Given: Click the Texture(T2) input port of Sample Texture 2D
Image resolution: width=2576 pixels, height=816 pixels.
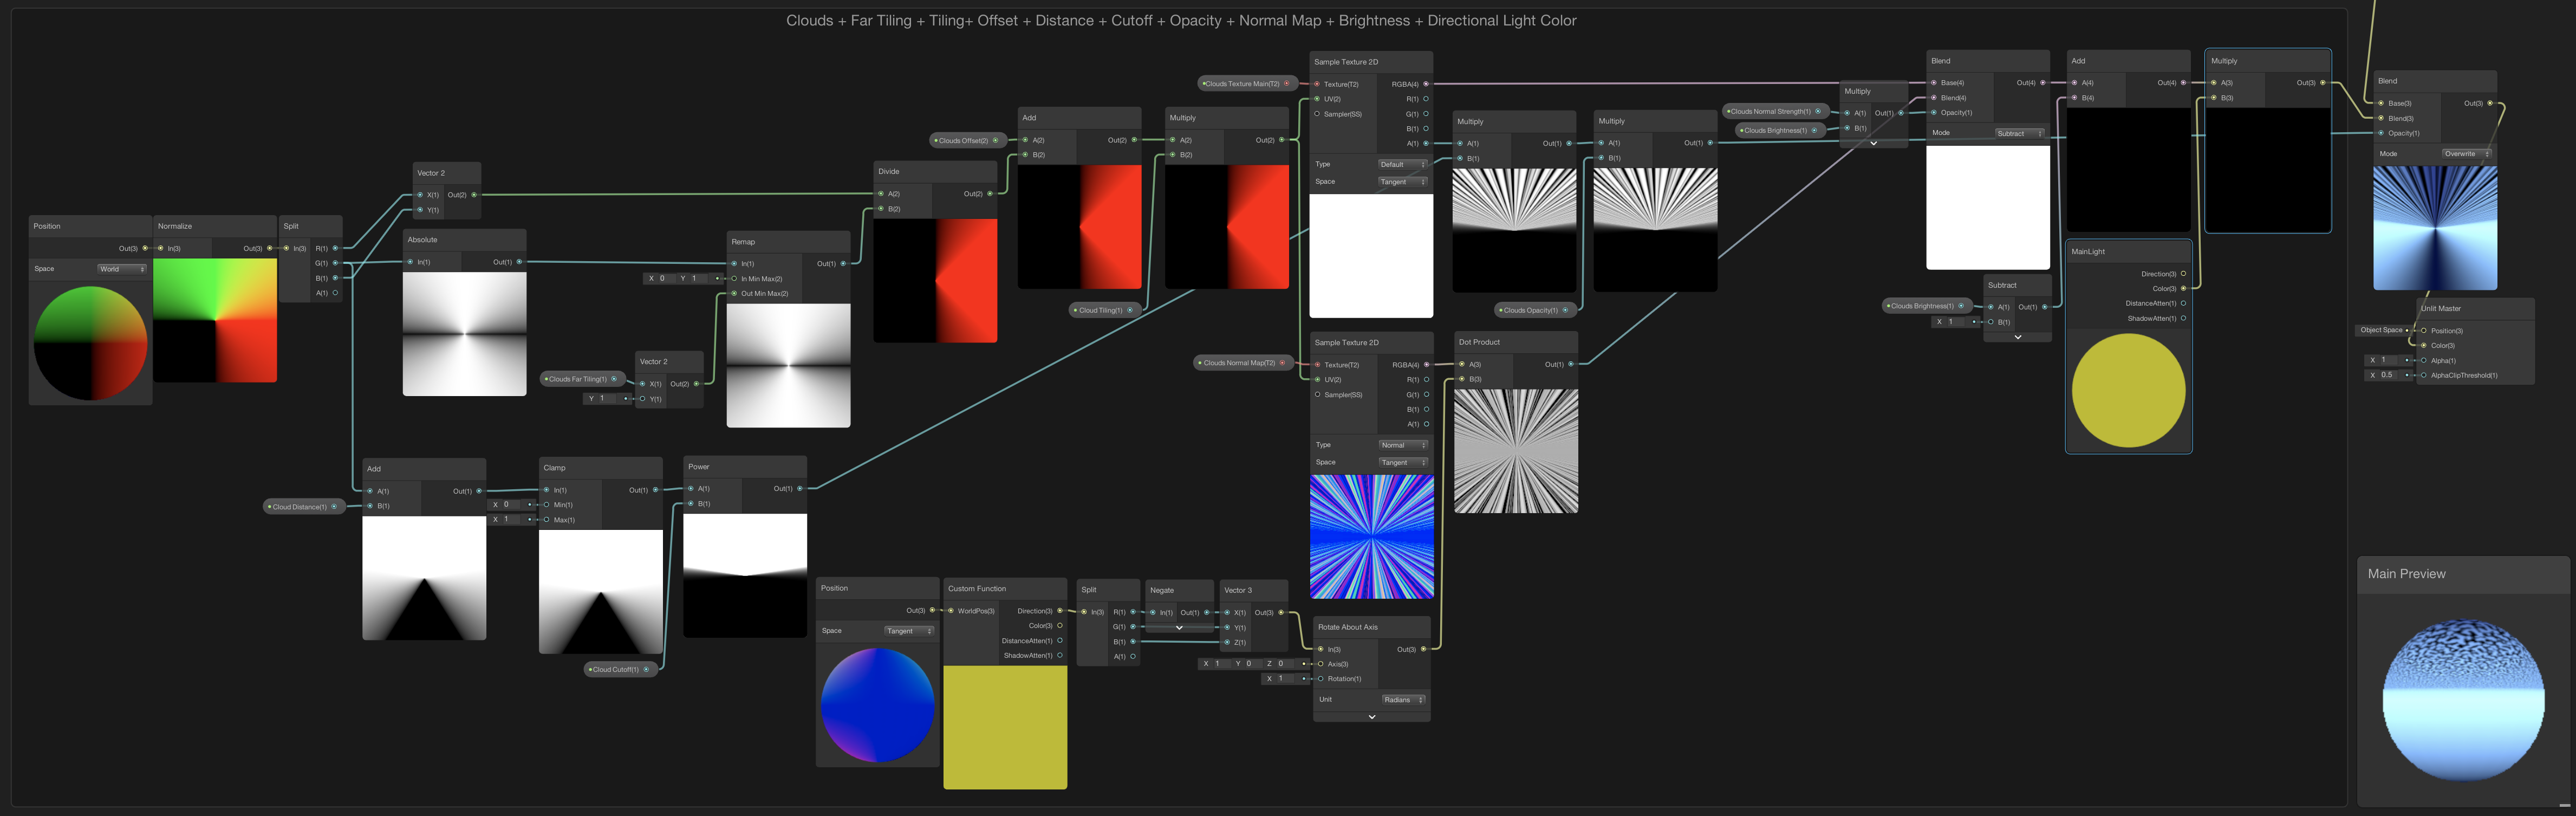Looking at the screenshot, I should (1317, 84).
